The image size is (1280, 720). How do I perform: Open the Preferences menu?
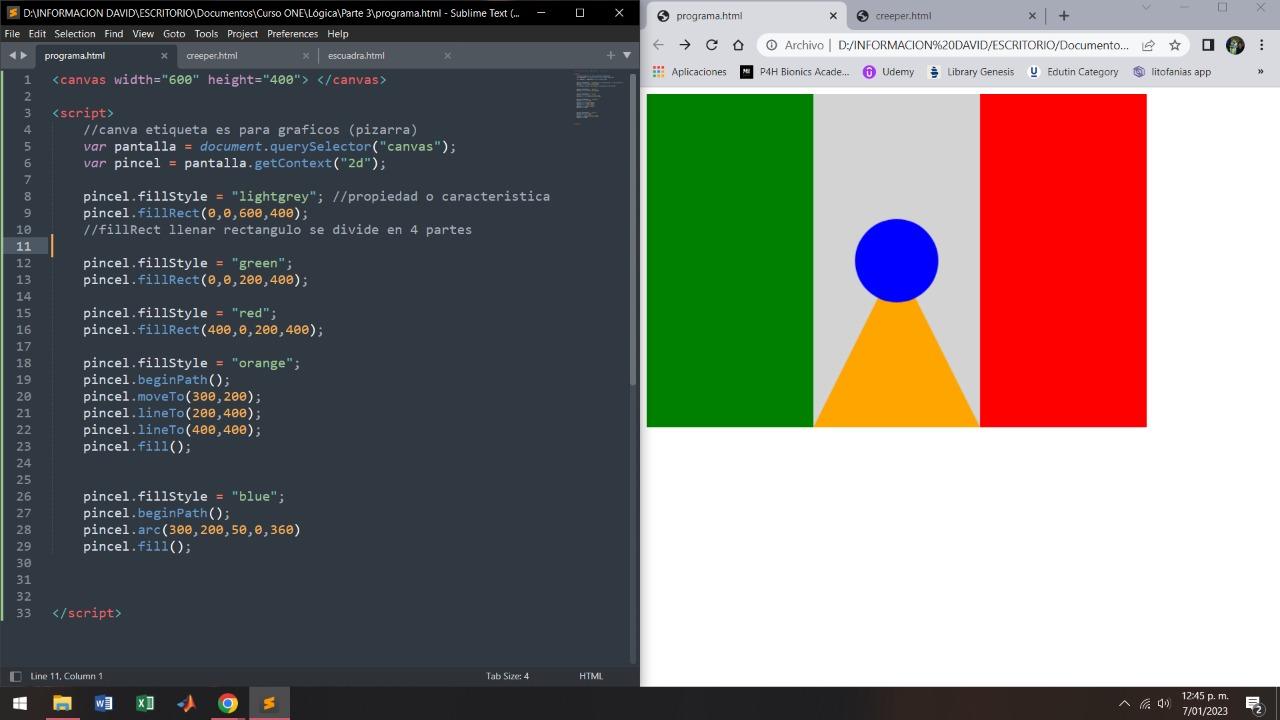coord(292,33)
